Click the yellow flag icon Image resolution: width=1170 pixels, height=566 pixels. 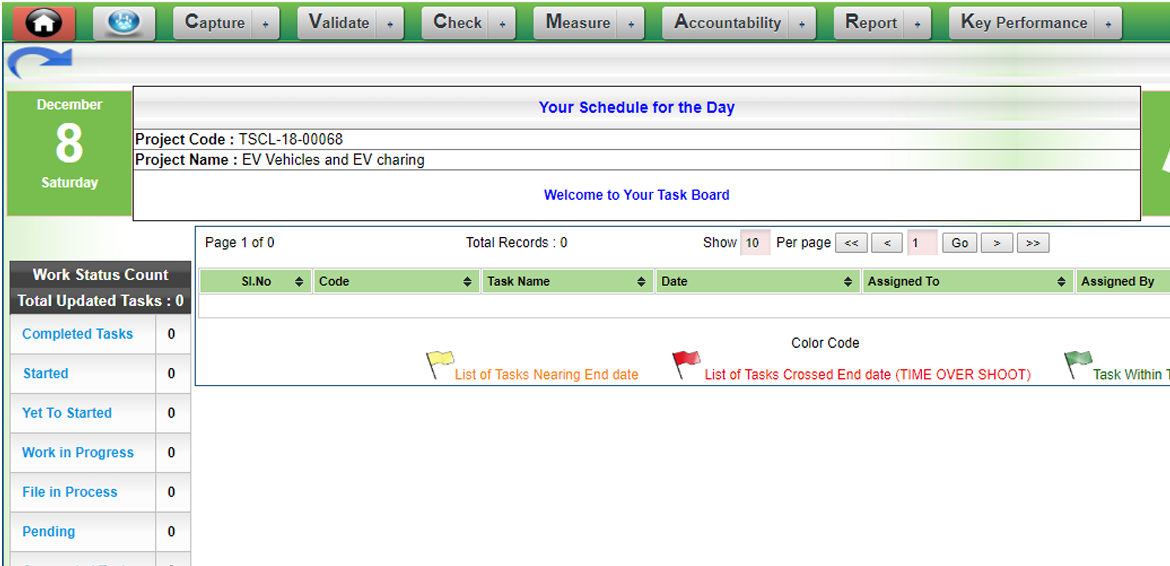pos(440,364)
